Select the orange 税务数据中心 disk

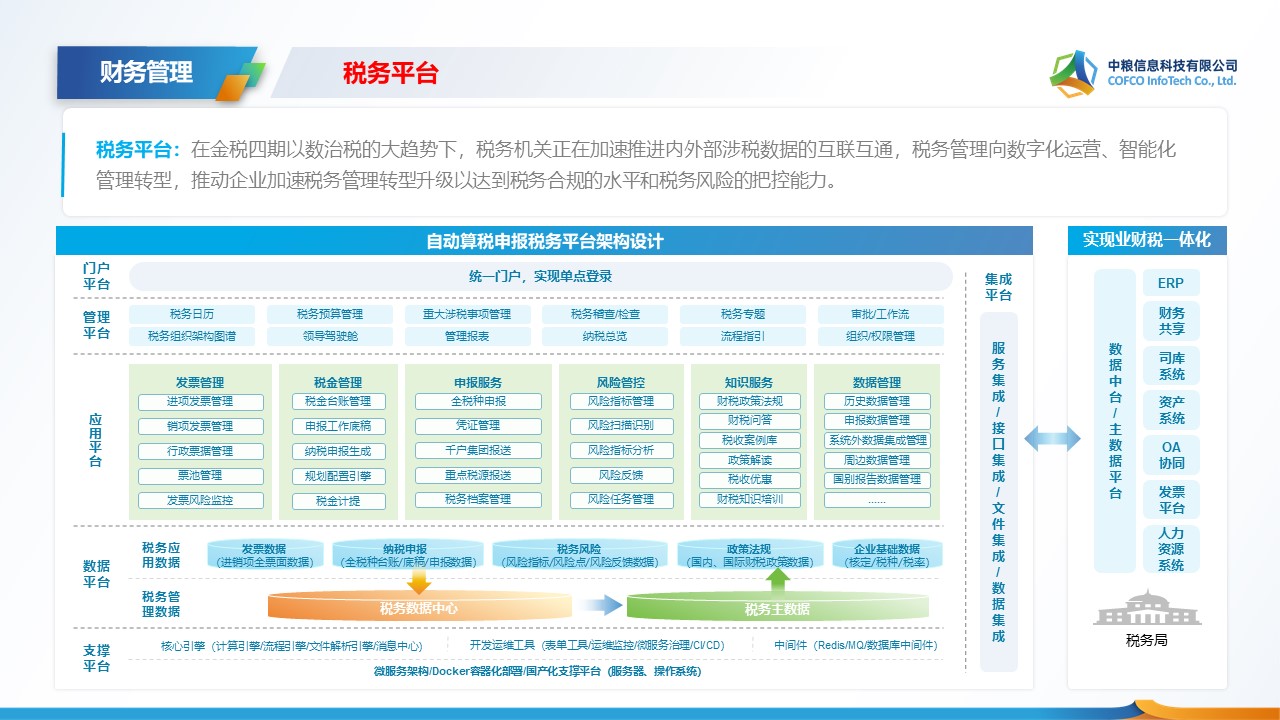(x=419, y=607)
